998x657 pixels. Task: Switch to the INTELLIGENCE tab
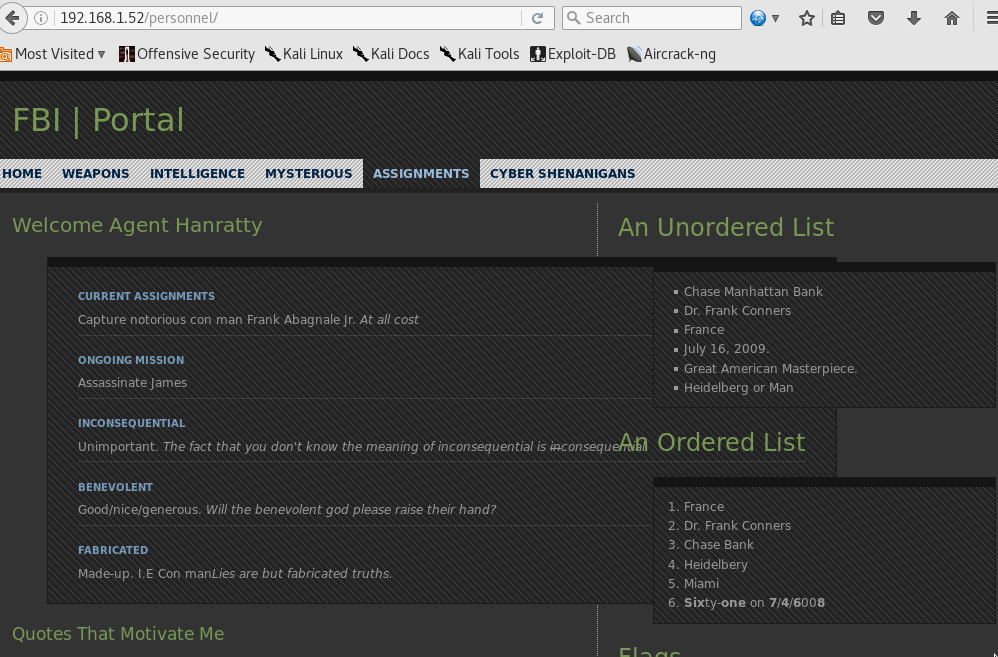[x=197, y=173]
